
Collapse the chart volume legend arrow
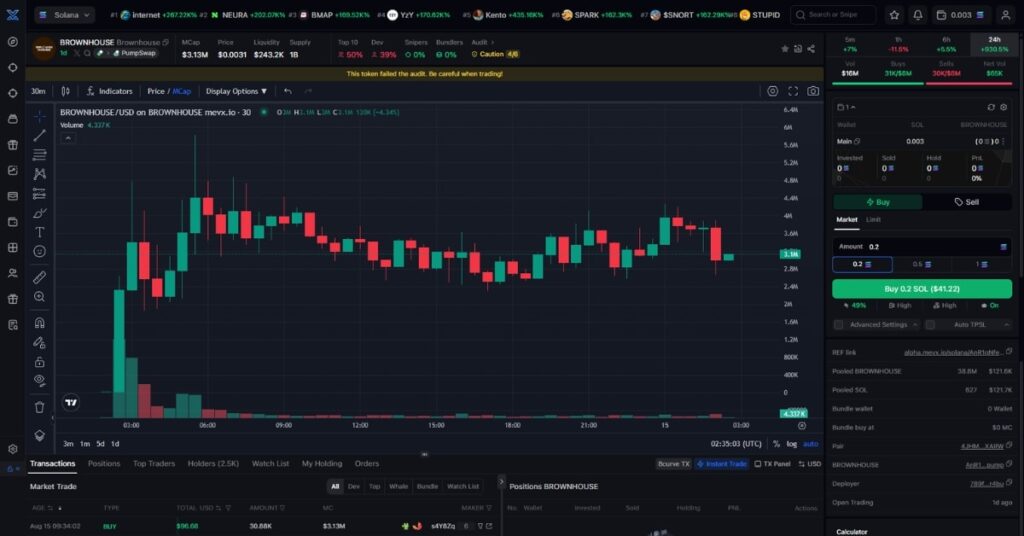tap(68, 138)
